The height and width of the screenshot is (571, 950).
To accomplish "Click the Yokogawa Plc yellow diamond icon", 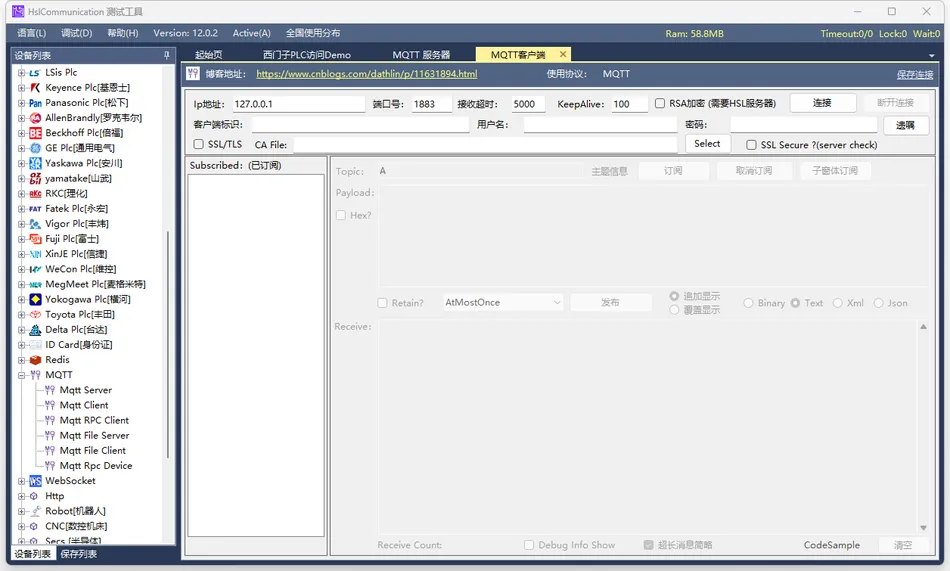I will pos(35,299).
